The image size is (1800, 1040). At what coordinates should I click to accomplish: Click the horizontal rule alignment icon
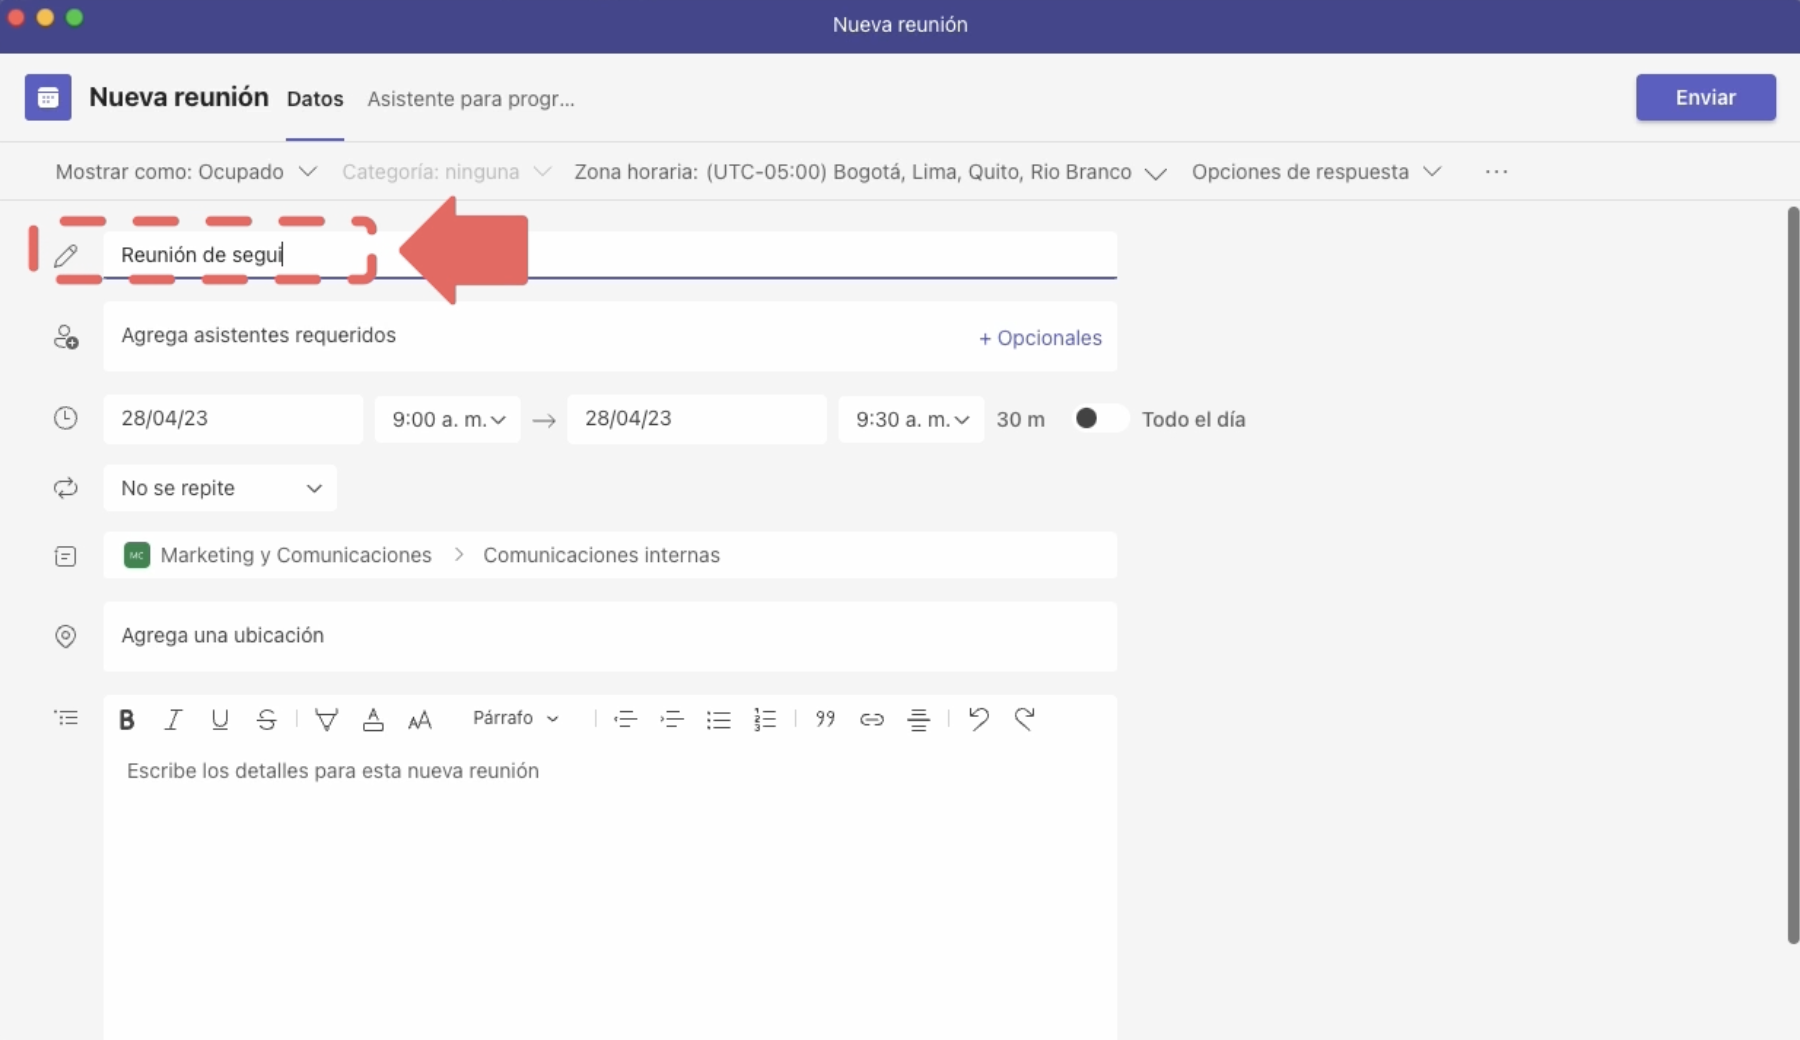point(918,719)
